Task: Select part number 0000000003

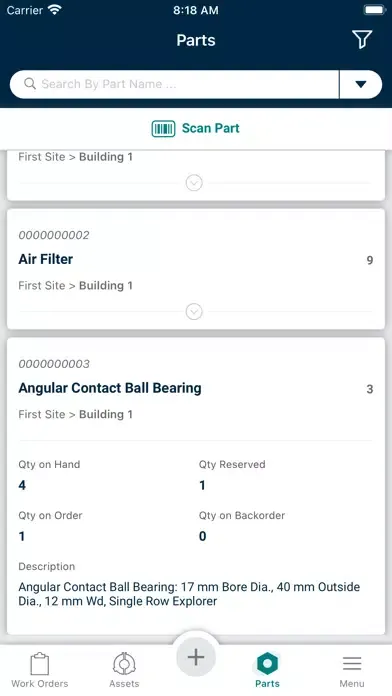Action: (54, 364)
